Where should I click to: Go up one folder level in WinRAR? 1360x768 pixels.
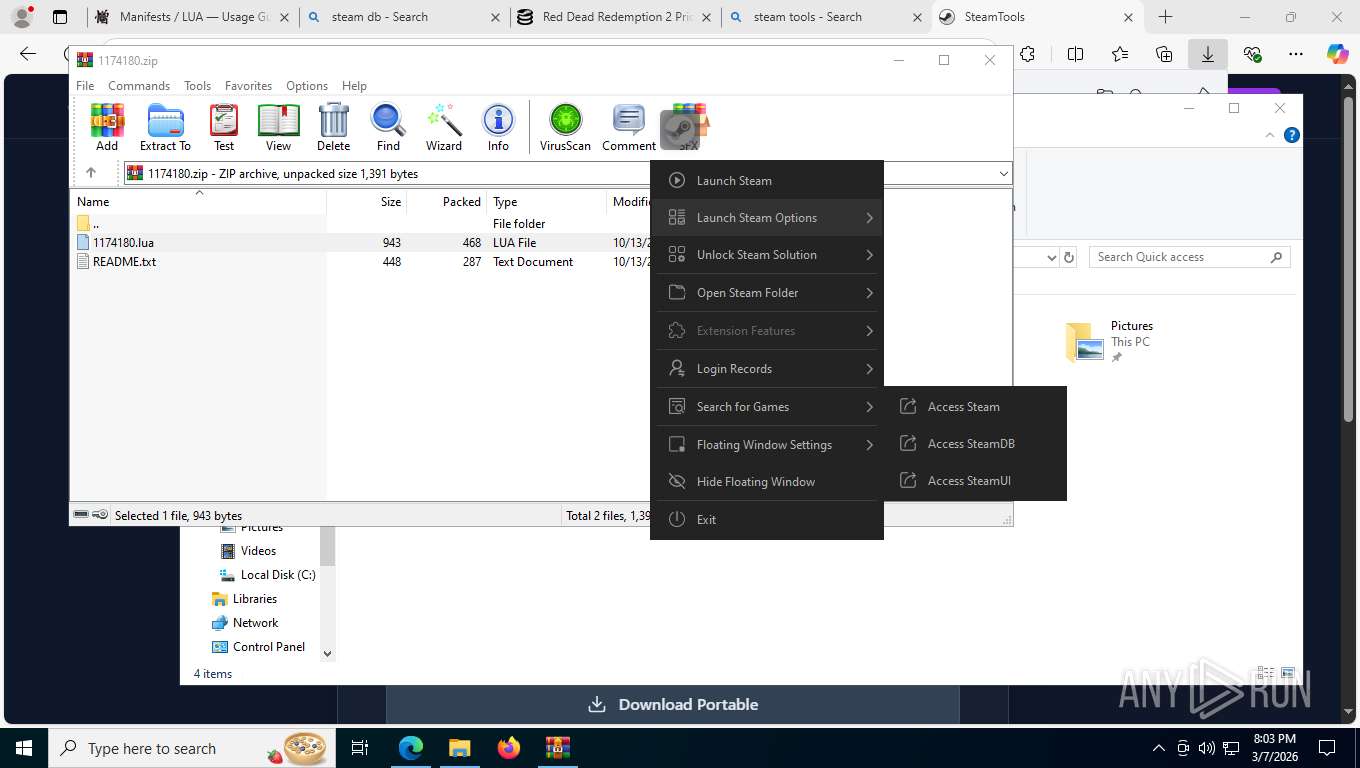[91, 173]
